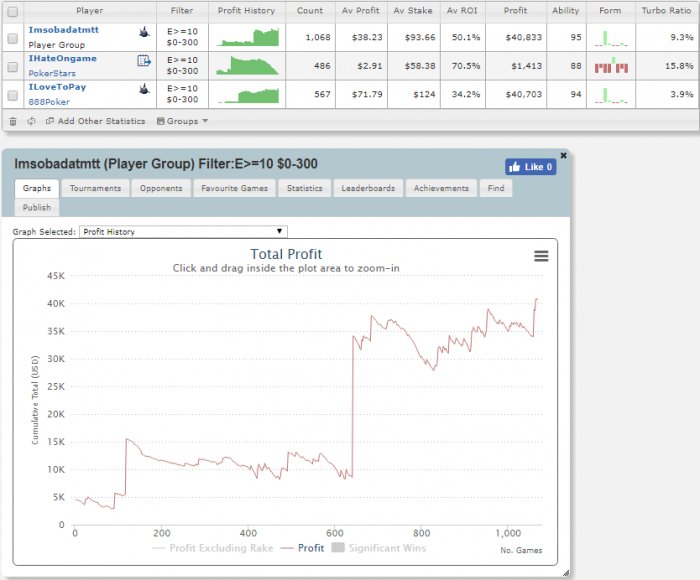Screen dimensions: 700x580
Task: Click the refresh icon below table
Action: point(31,121)
